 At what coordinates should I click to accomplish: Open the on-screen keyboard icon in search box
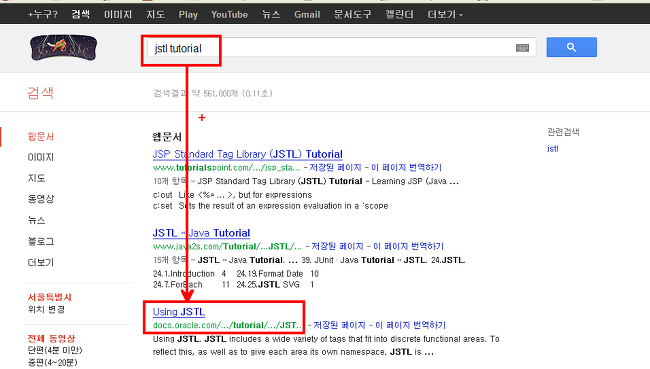(522, 48)
